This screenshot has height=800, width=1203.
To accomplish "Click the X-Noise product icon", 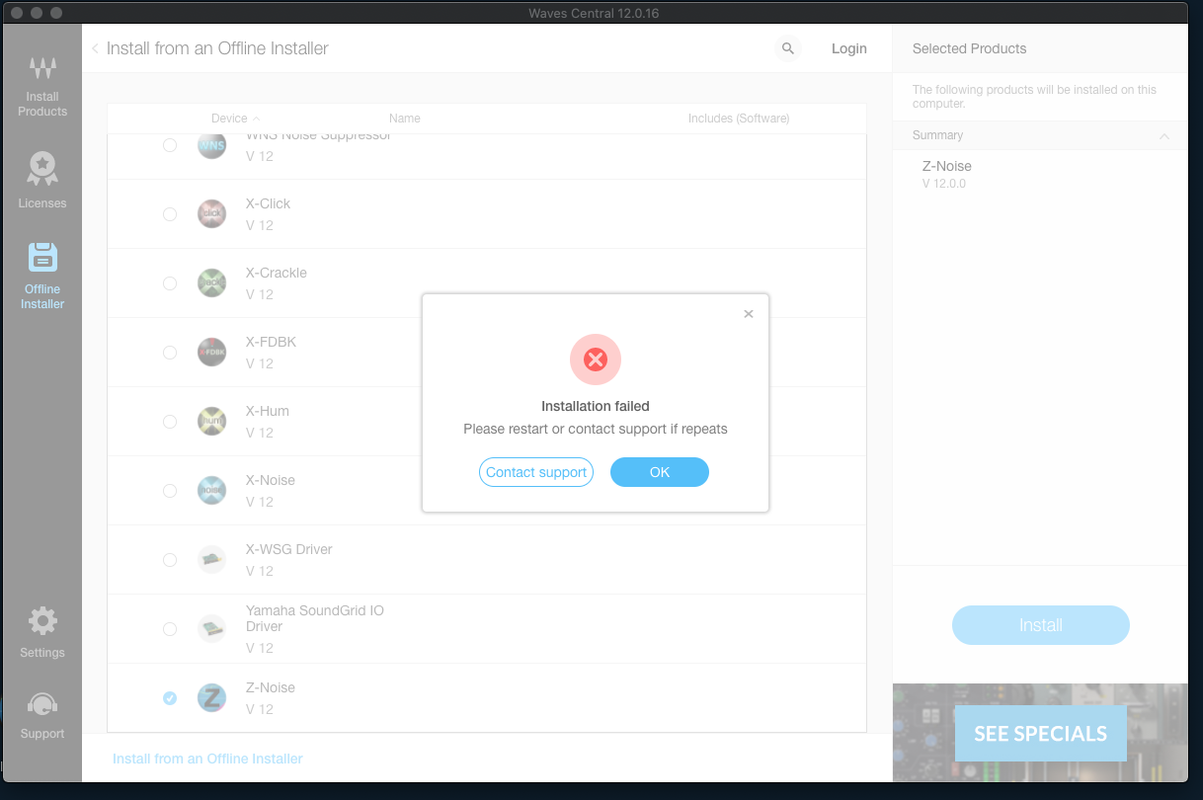I will pos(211,490).
